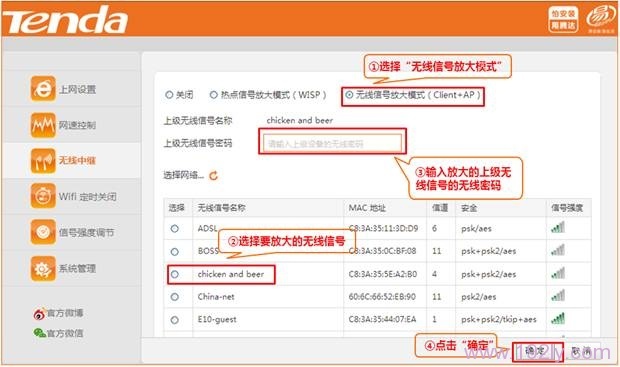620x367 pixels.
Task: Open 上网设置 globe icon in sidebar
Action: (43, 89)
